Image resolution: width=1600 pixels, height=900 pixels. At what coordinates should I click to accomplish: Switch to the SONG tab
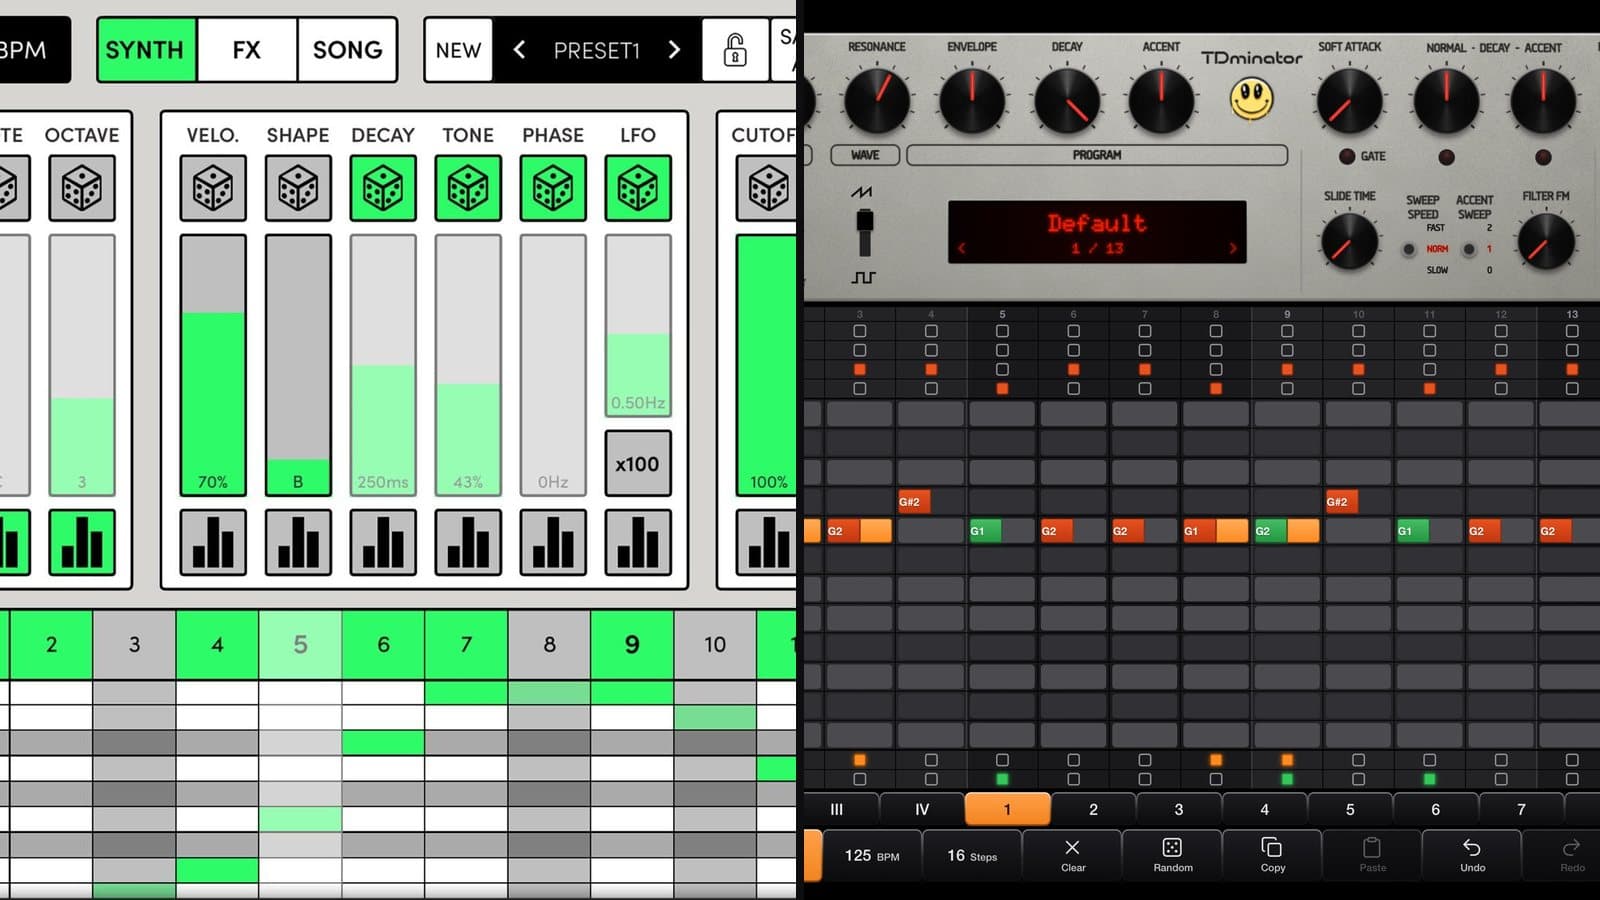[x=347, y=50]
